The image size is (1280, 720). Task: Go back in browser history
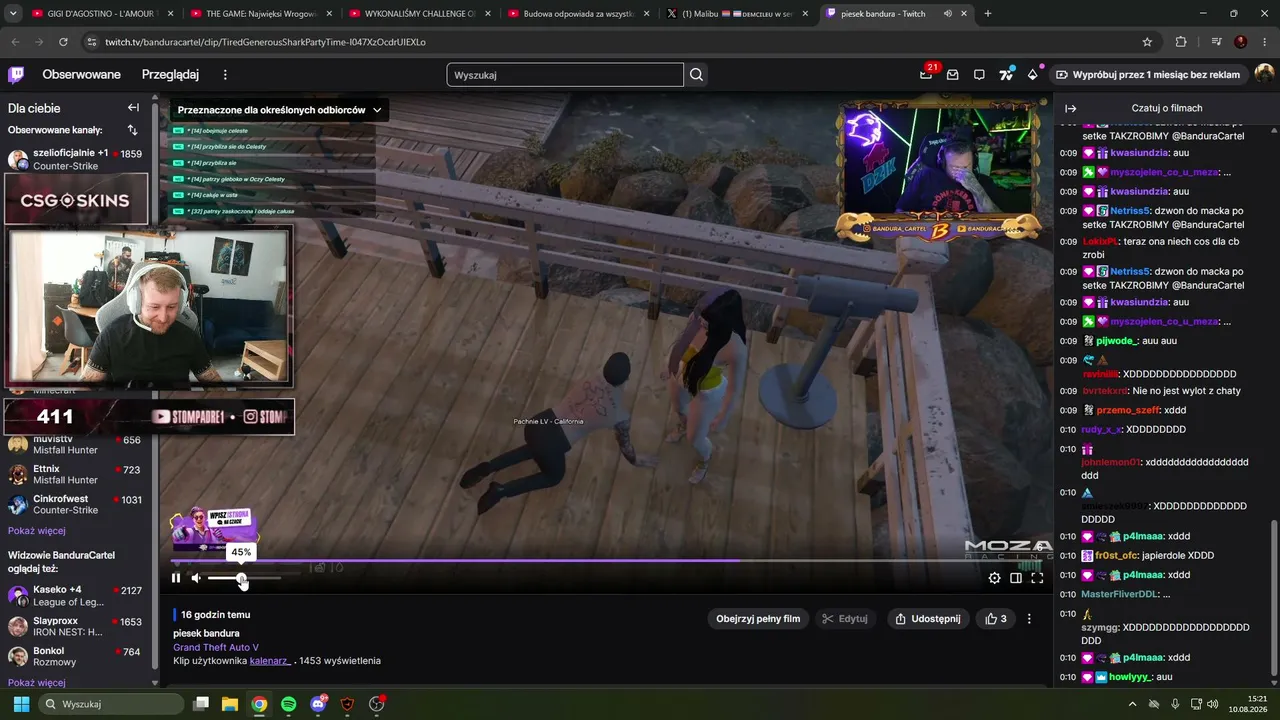15,42
